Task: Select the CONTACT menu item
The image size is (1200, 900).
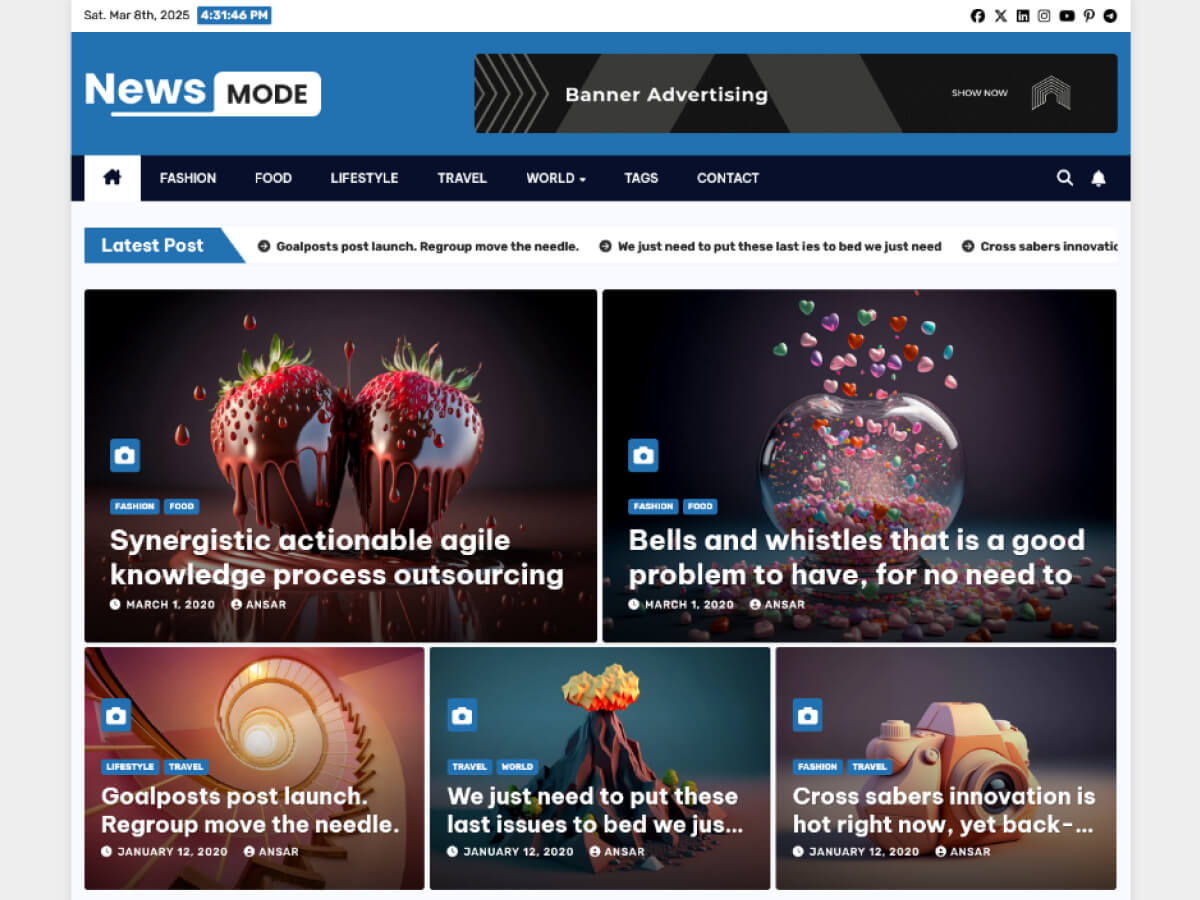Action: 727,178
